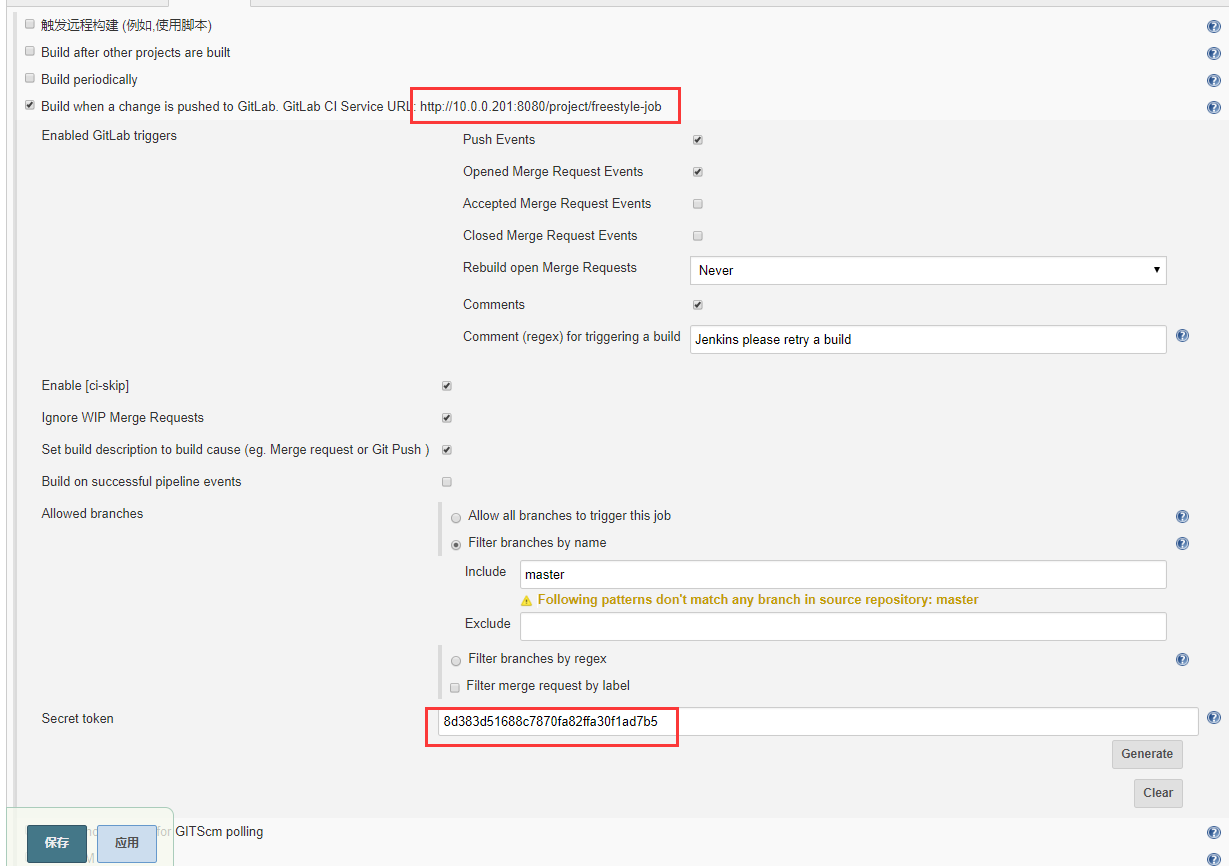
Task: Choose Filter branches by regex option
Action: click(457, 661)
